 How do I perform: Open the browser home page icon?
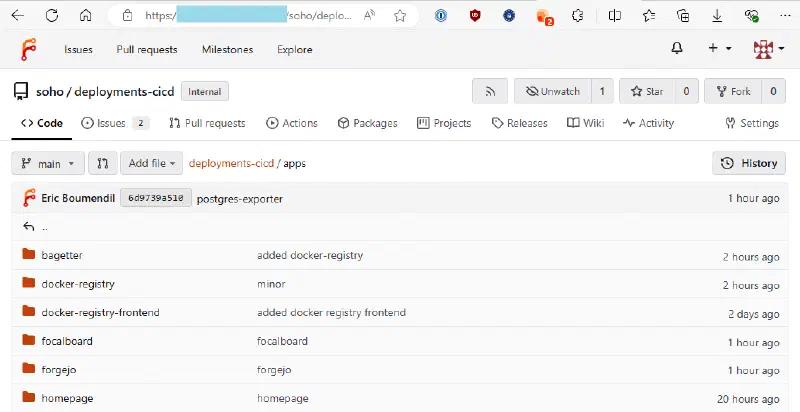coord(85,15)
